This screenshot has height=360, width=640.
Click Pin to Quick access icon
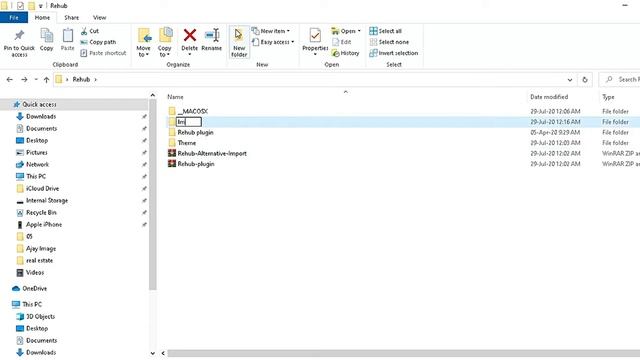(19, 42)
